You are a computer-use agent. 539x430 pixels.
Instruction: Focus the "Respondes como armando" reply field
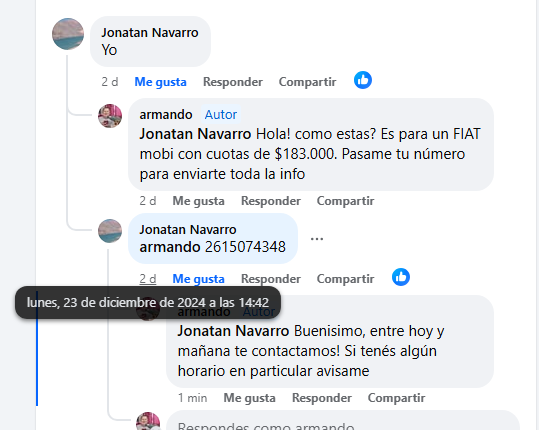click(343, 423)
